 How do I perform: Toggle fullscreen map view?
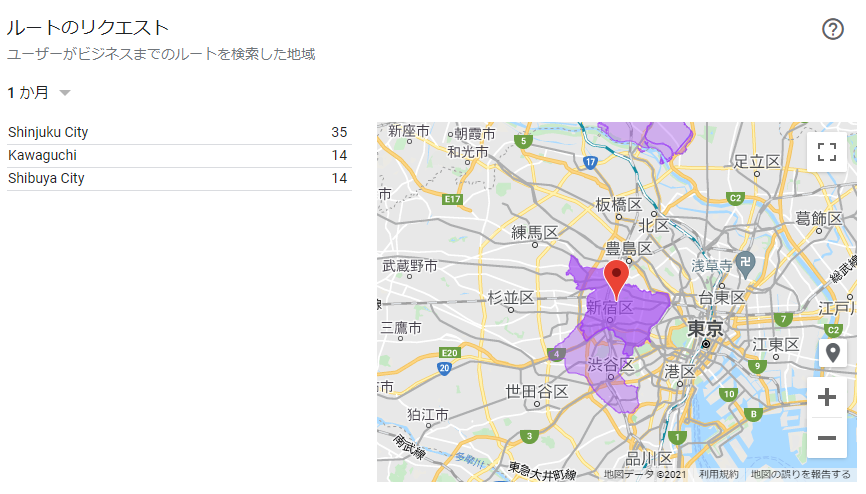[826, 152]
